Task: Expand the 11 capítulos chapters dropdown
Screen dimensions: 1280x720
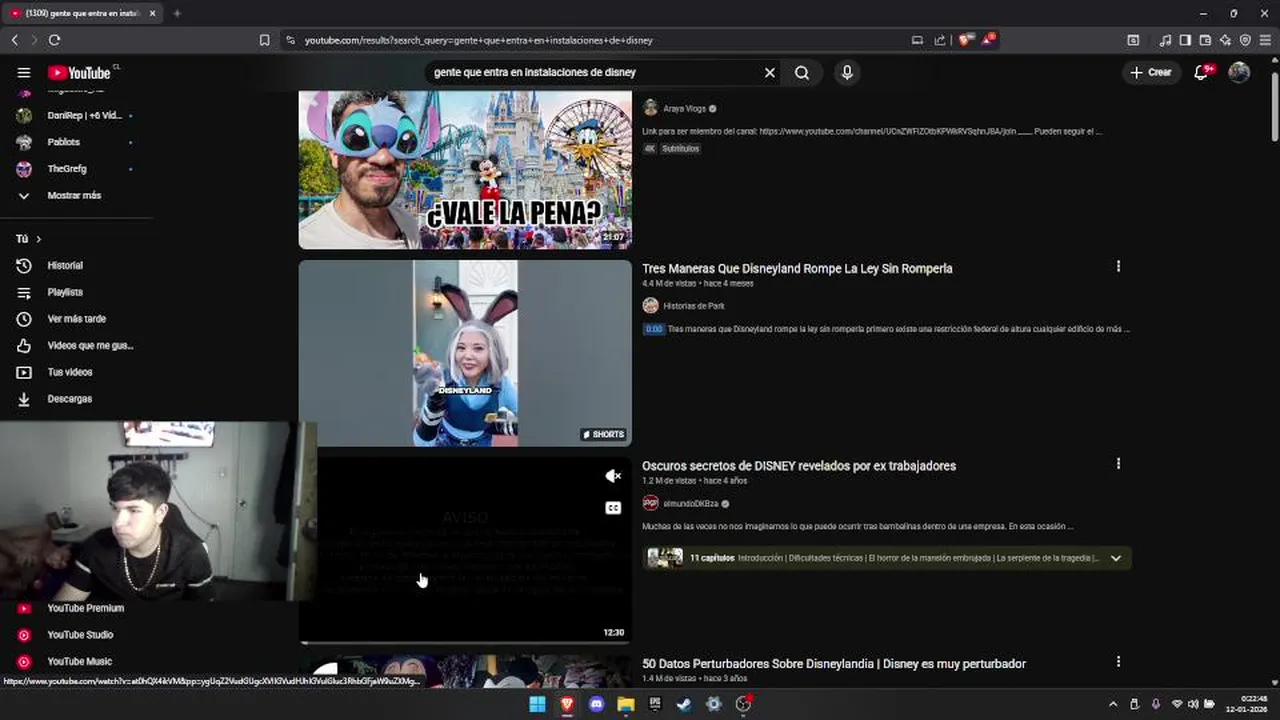Action: (1116, 558)
